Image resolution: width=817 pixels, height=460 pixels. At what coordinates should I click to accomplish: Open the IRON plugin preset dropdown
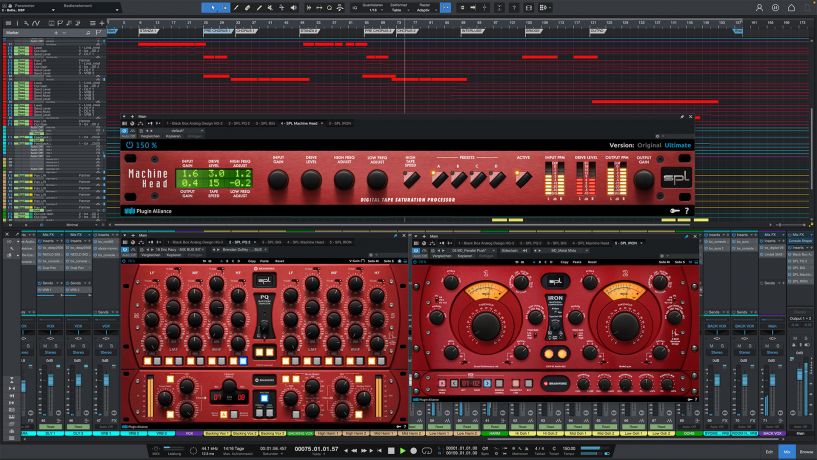tap(472, 251)
